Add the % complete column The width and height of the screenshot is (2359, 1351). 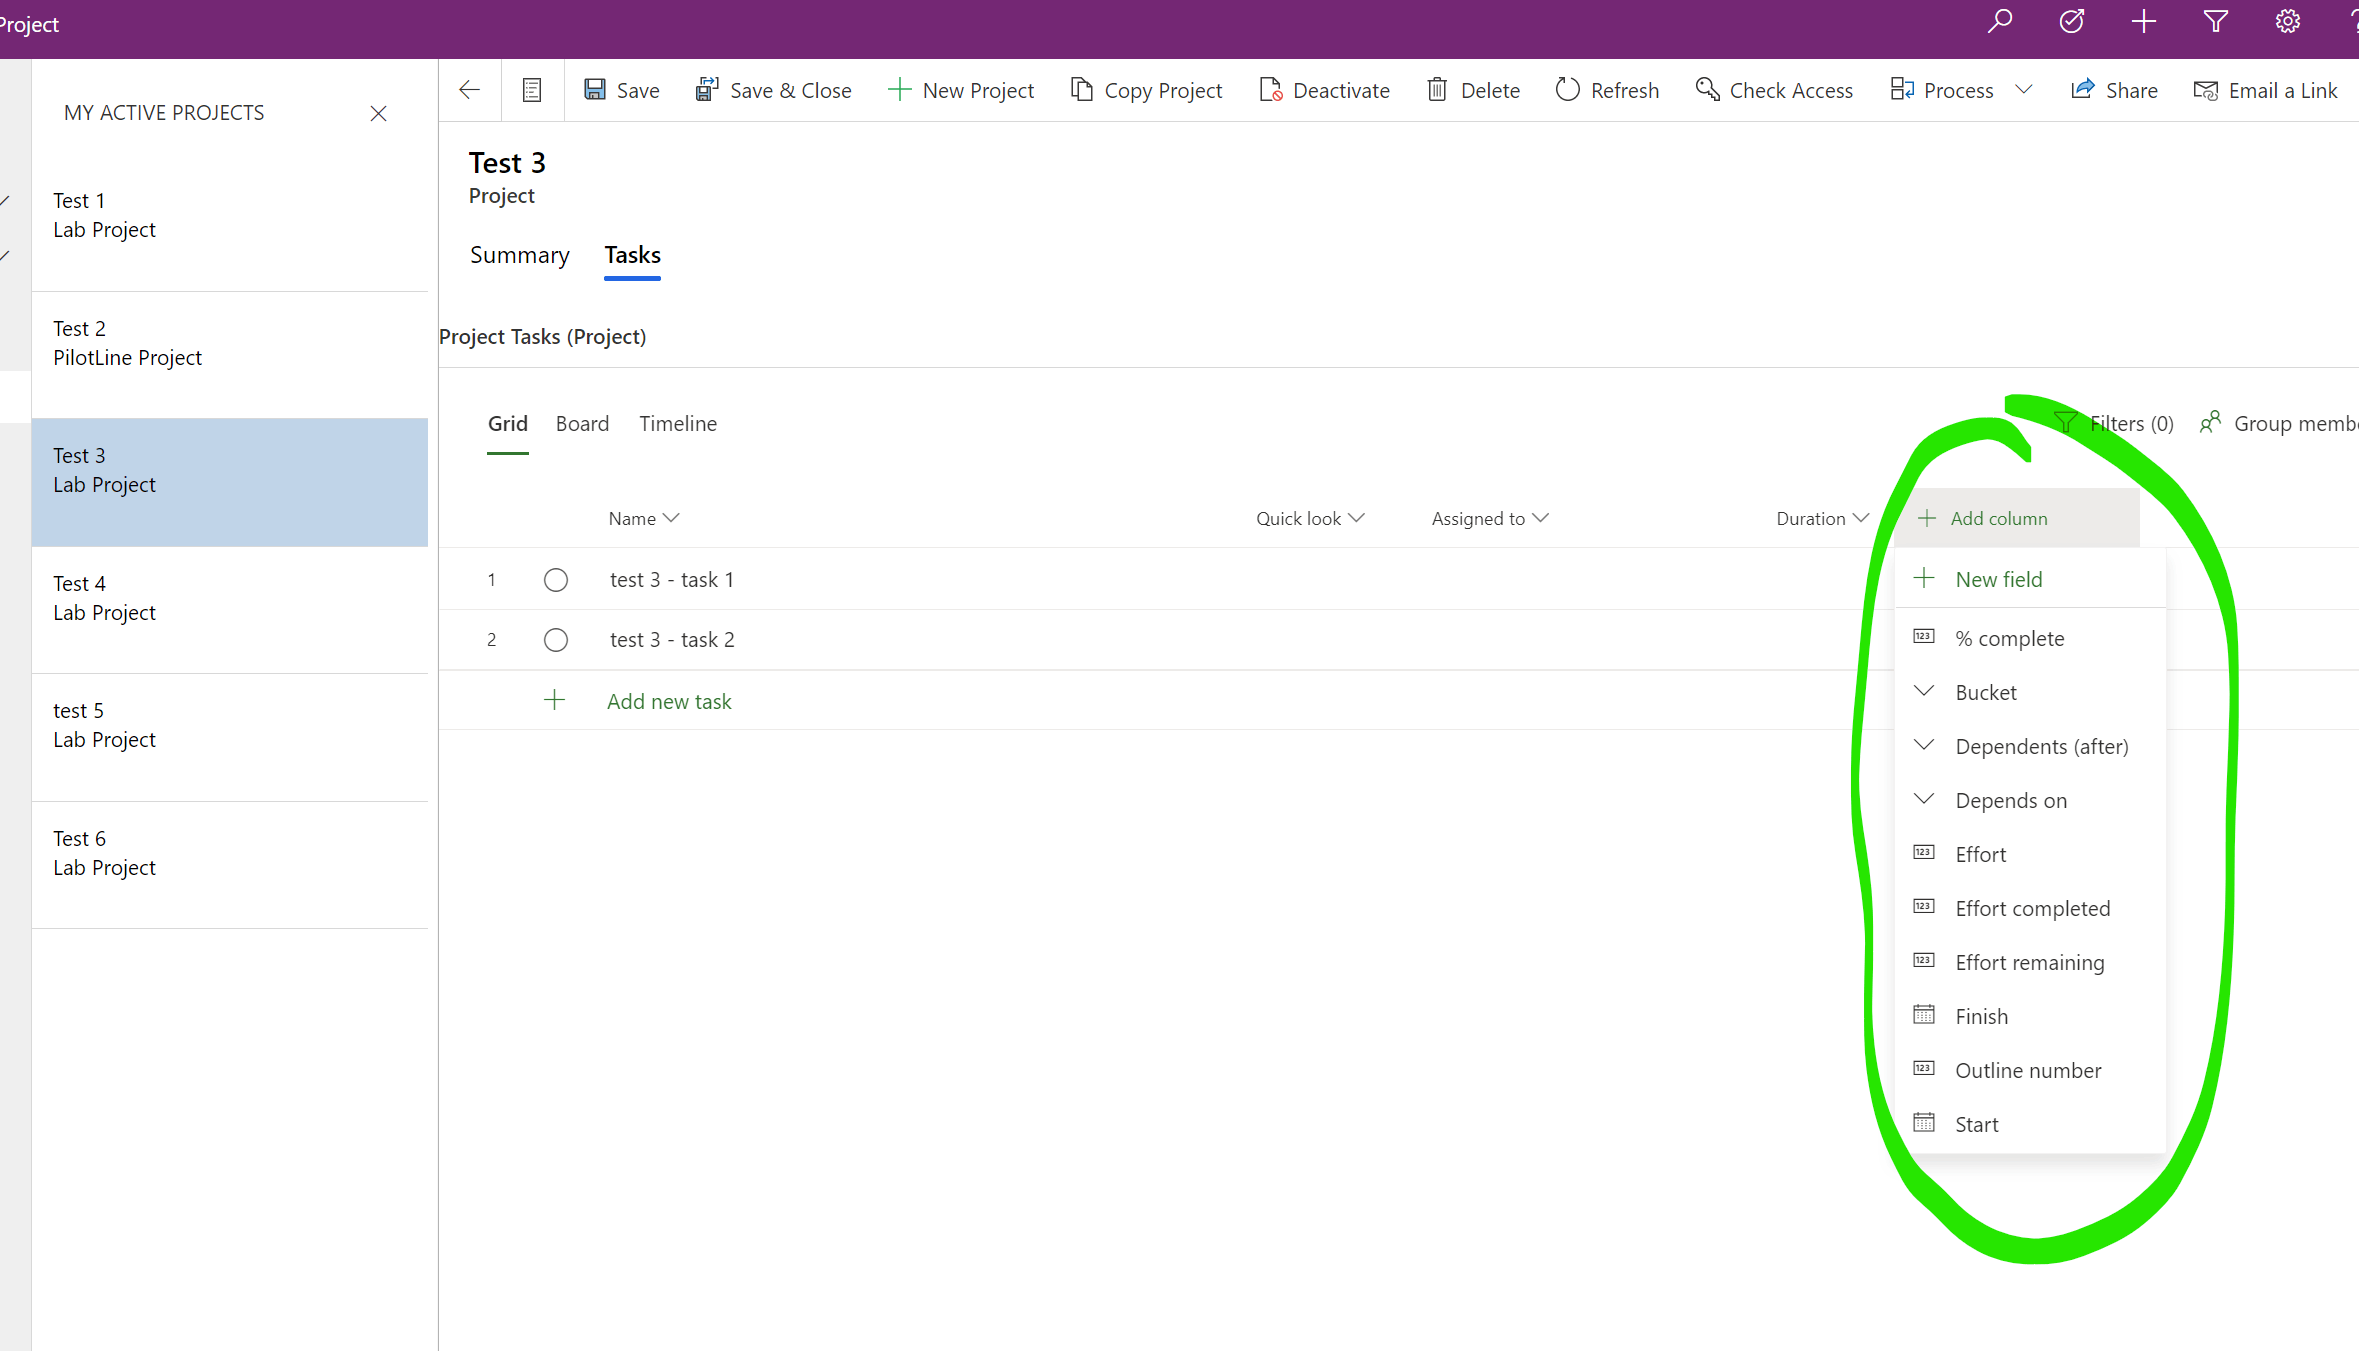pyautogui.click(x=2030, y=638)
